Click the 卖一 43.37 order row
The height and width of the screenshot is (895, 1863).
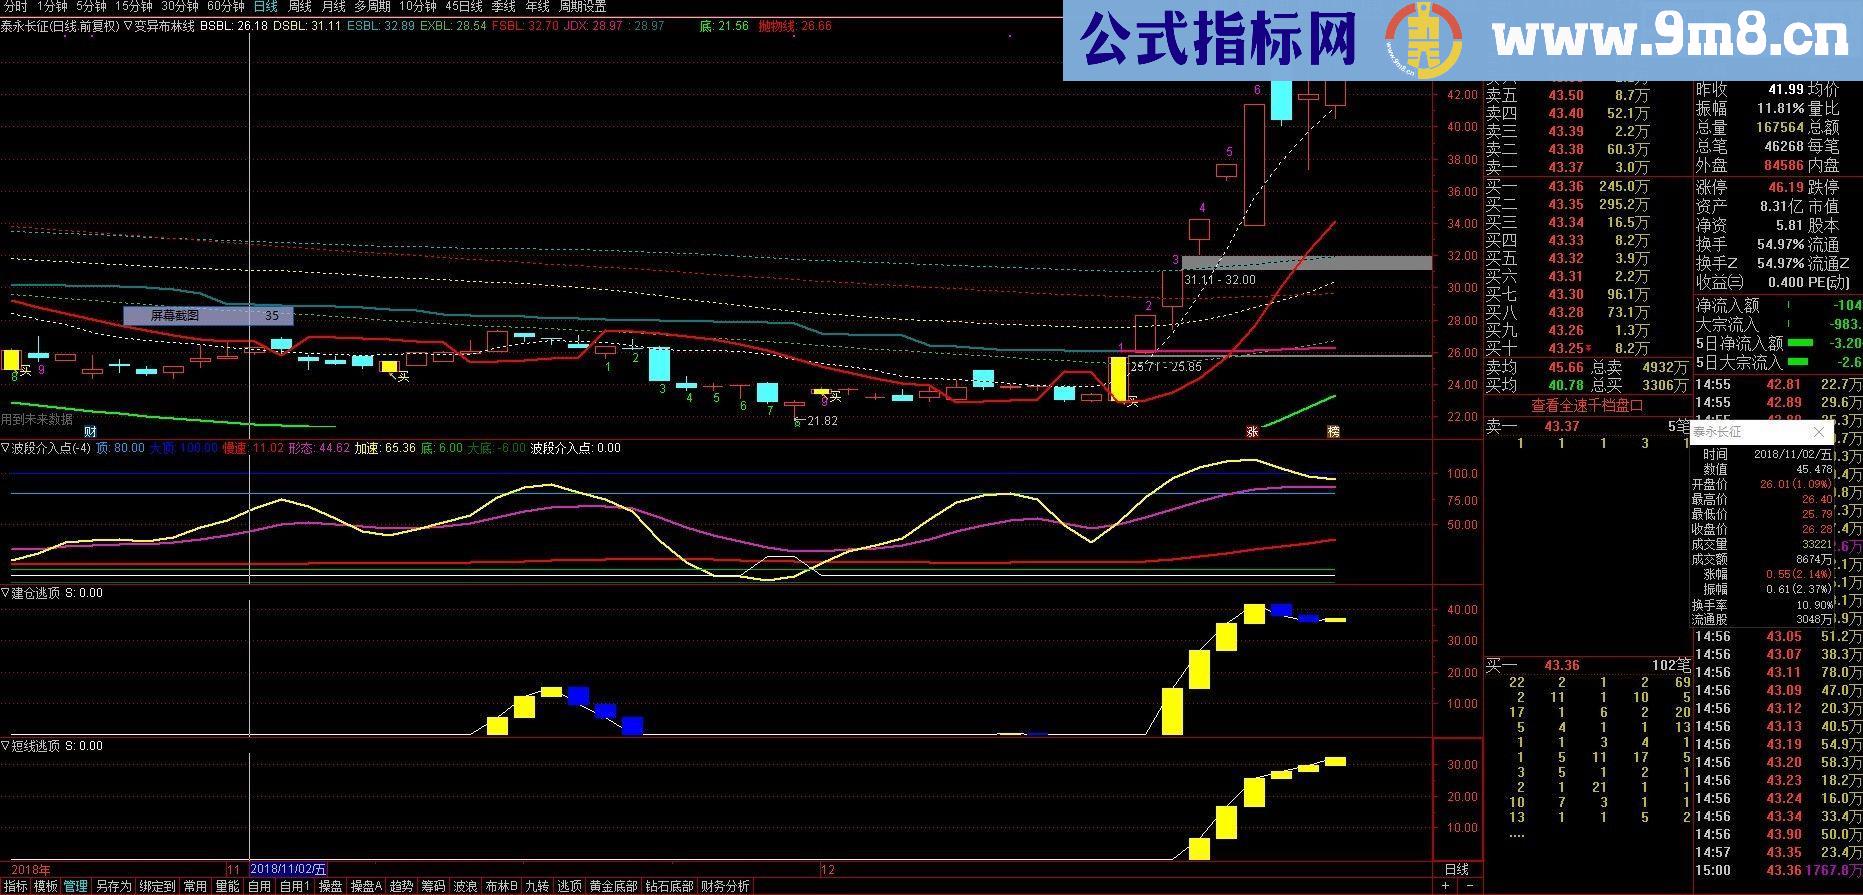[1567, 167]
